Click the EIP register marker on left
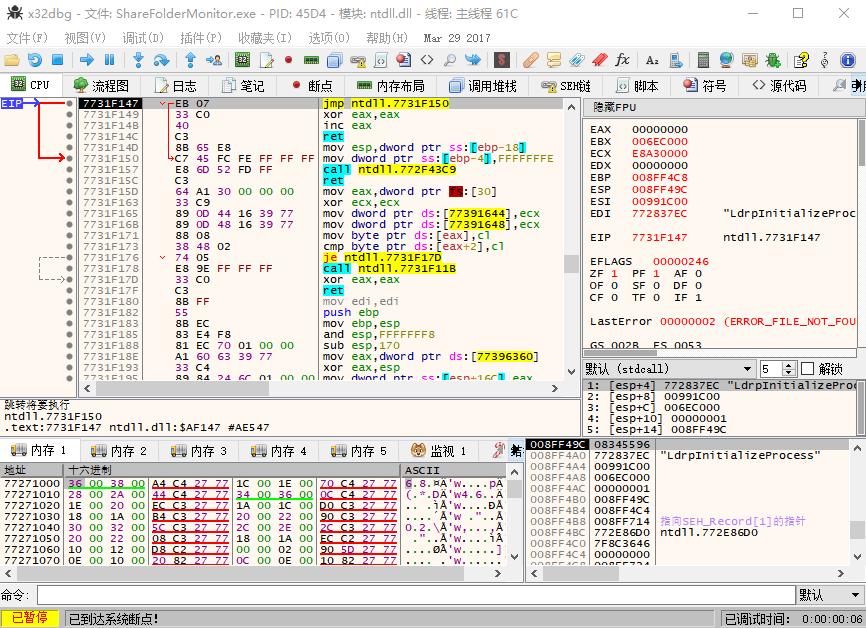Viewport: 866px width, 628px height. click(10, 103)
